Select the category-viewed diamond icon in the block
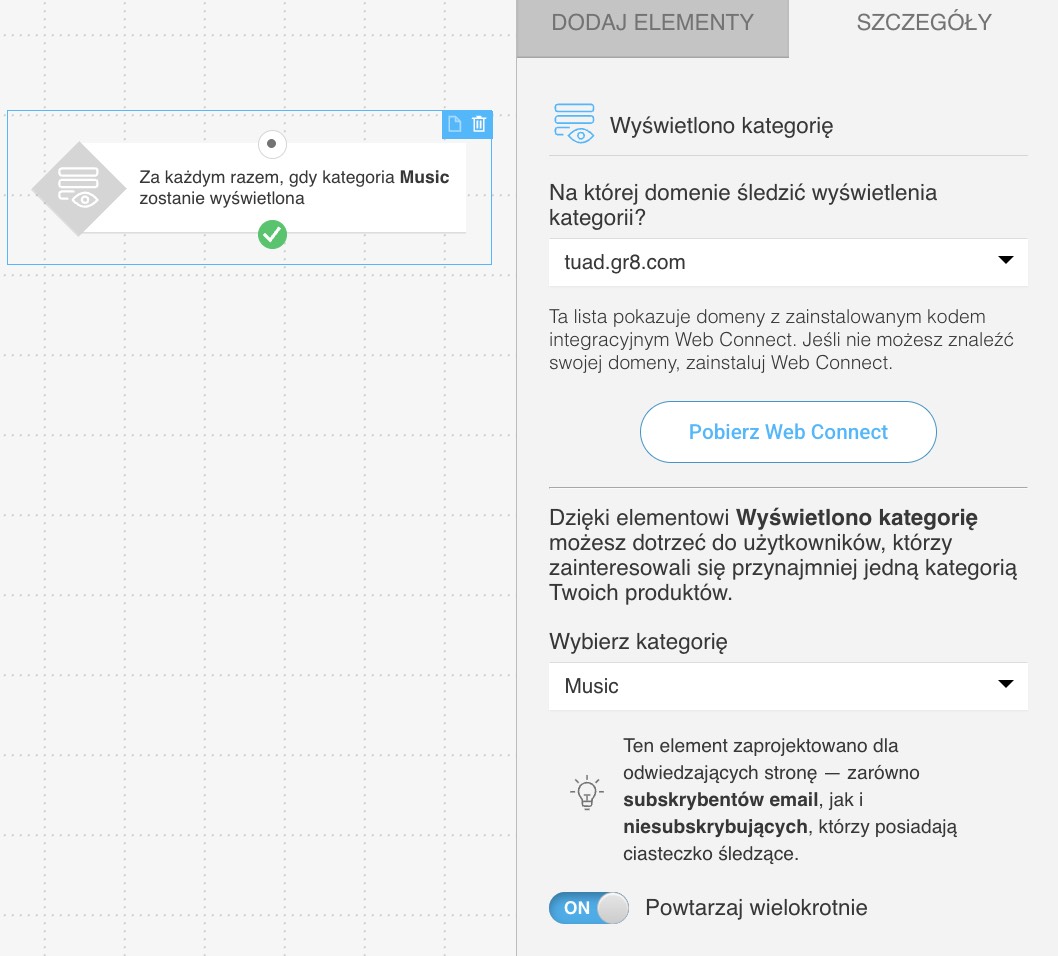The width and height of the screenshot is (1058, 956). (79, 188)
